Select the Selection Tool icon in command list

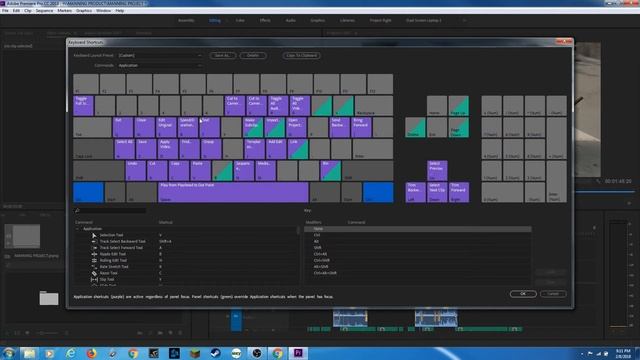pyautogui.click(x=94, y=235)
